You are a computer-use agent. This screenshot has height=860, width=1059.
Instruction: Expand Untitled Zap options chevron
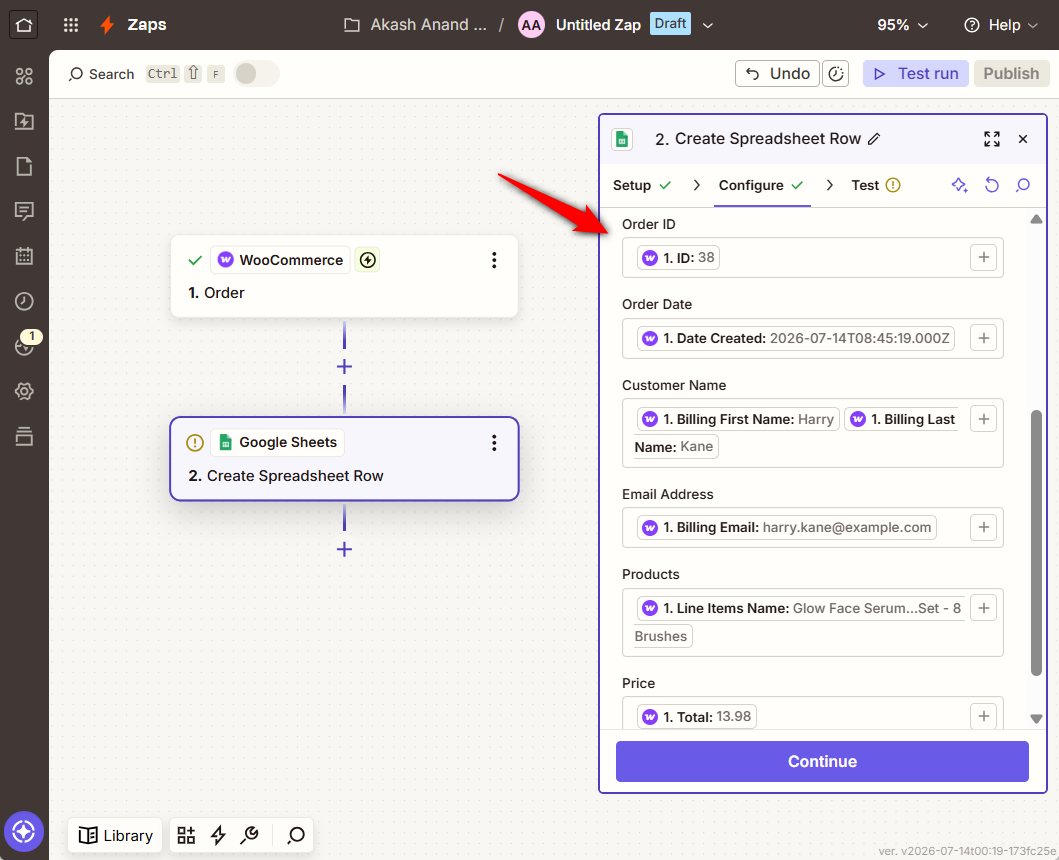(708, 25)
